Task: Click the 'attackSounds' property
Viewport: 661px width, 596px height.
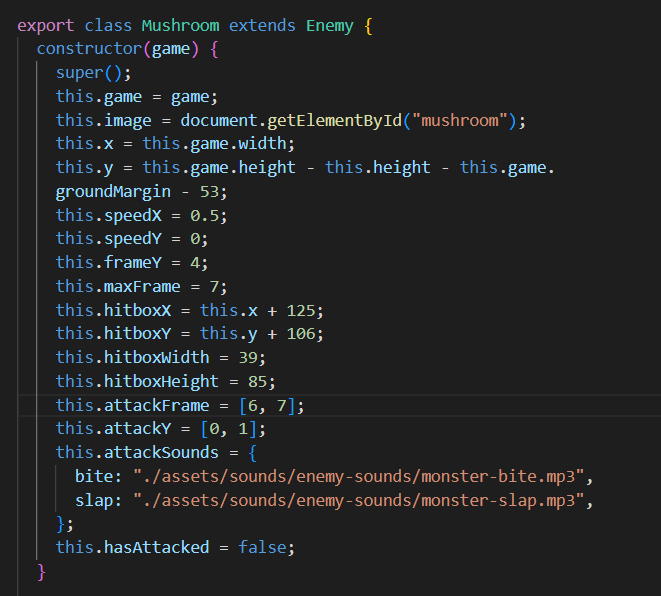Action: click(x=161, y=453)
